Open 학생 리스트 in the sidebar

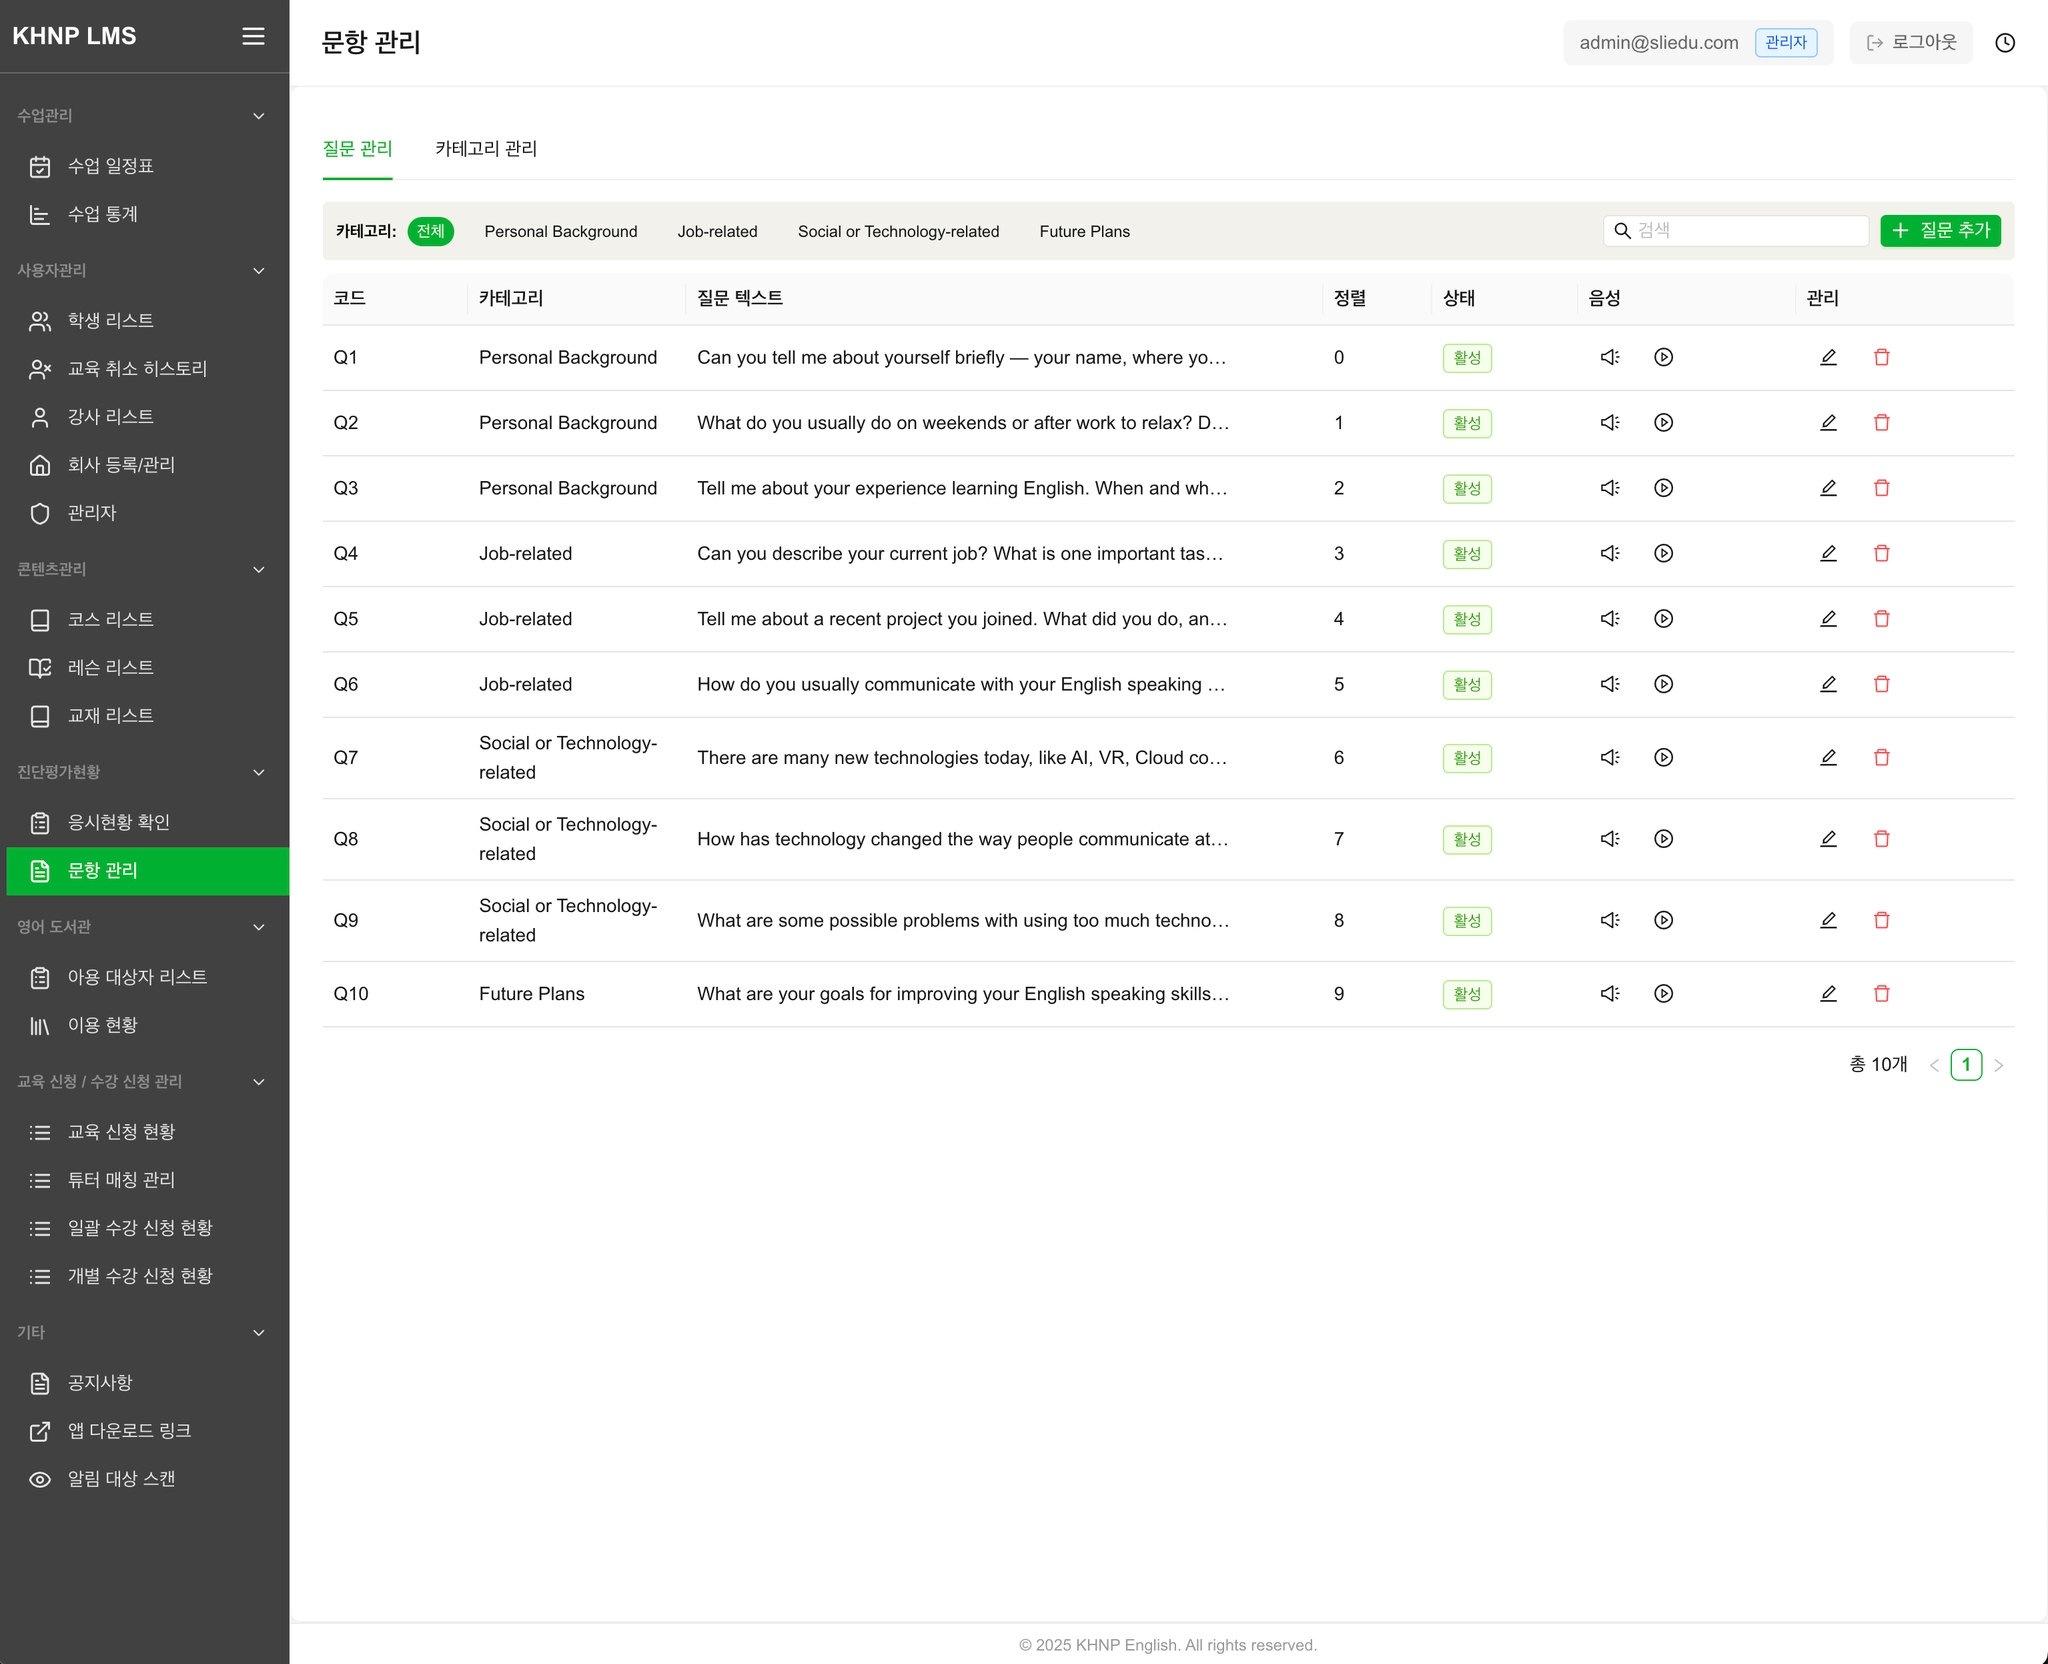(110, 321)
